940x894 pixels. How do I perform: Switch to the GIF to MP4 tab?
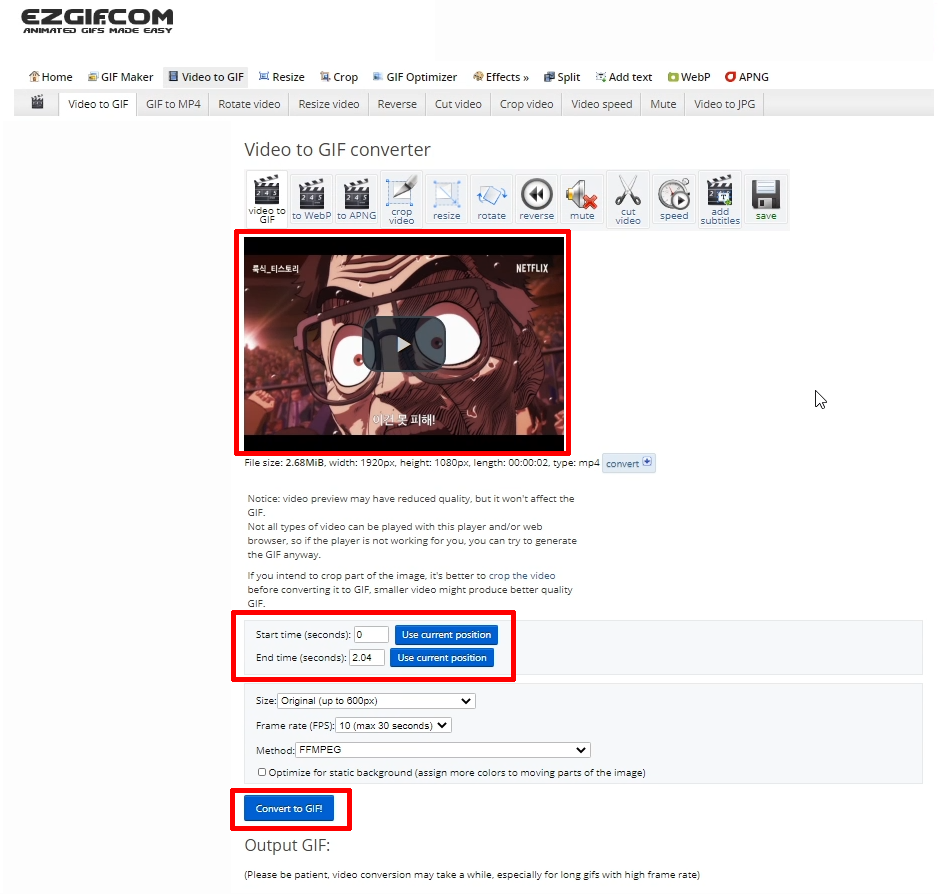(173, 104)
